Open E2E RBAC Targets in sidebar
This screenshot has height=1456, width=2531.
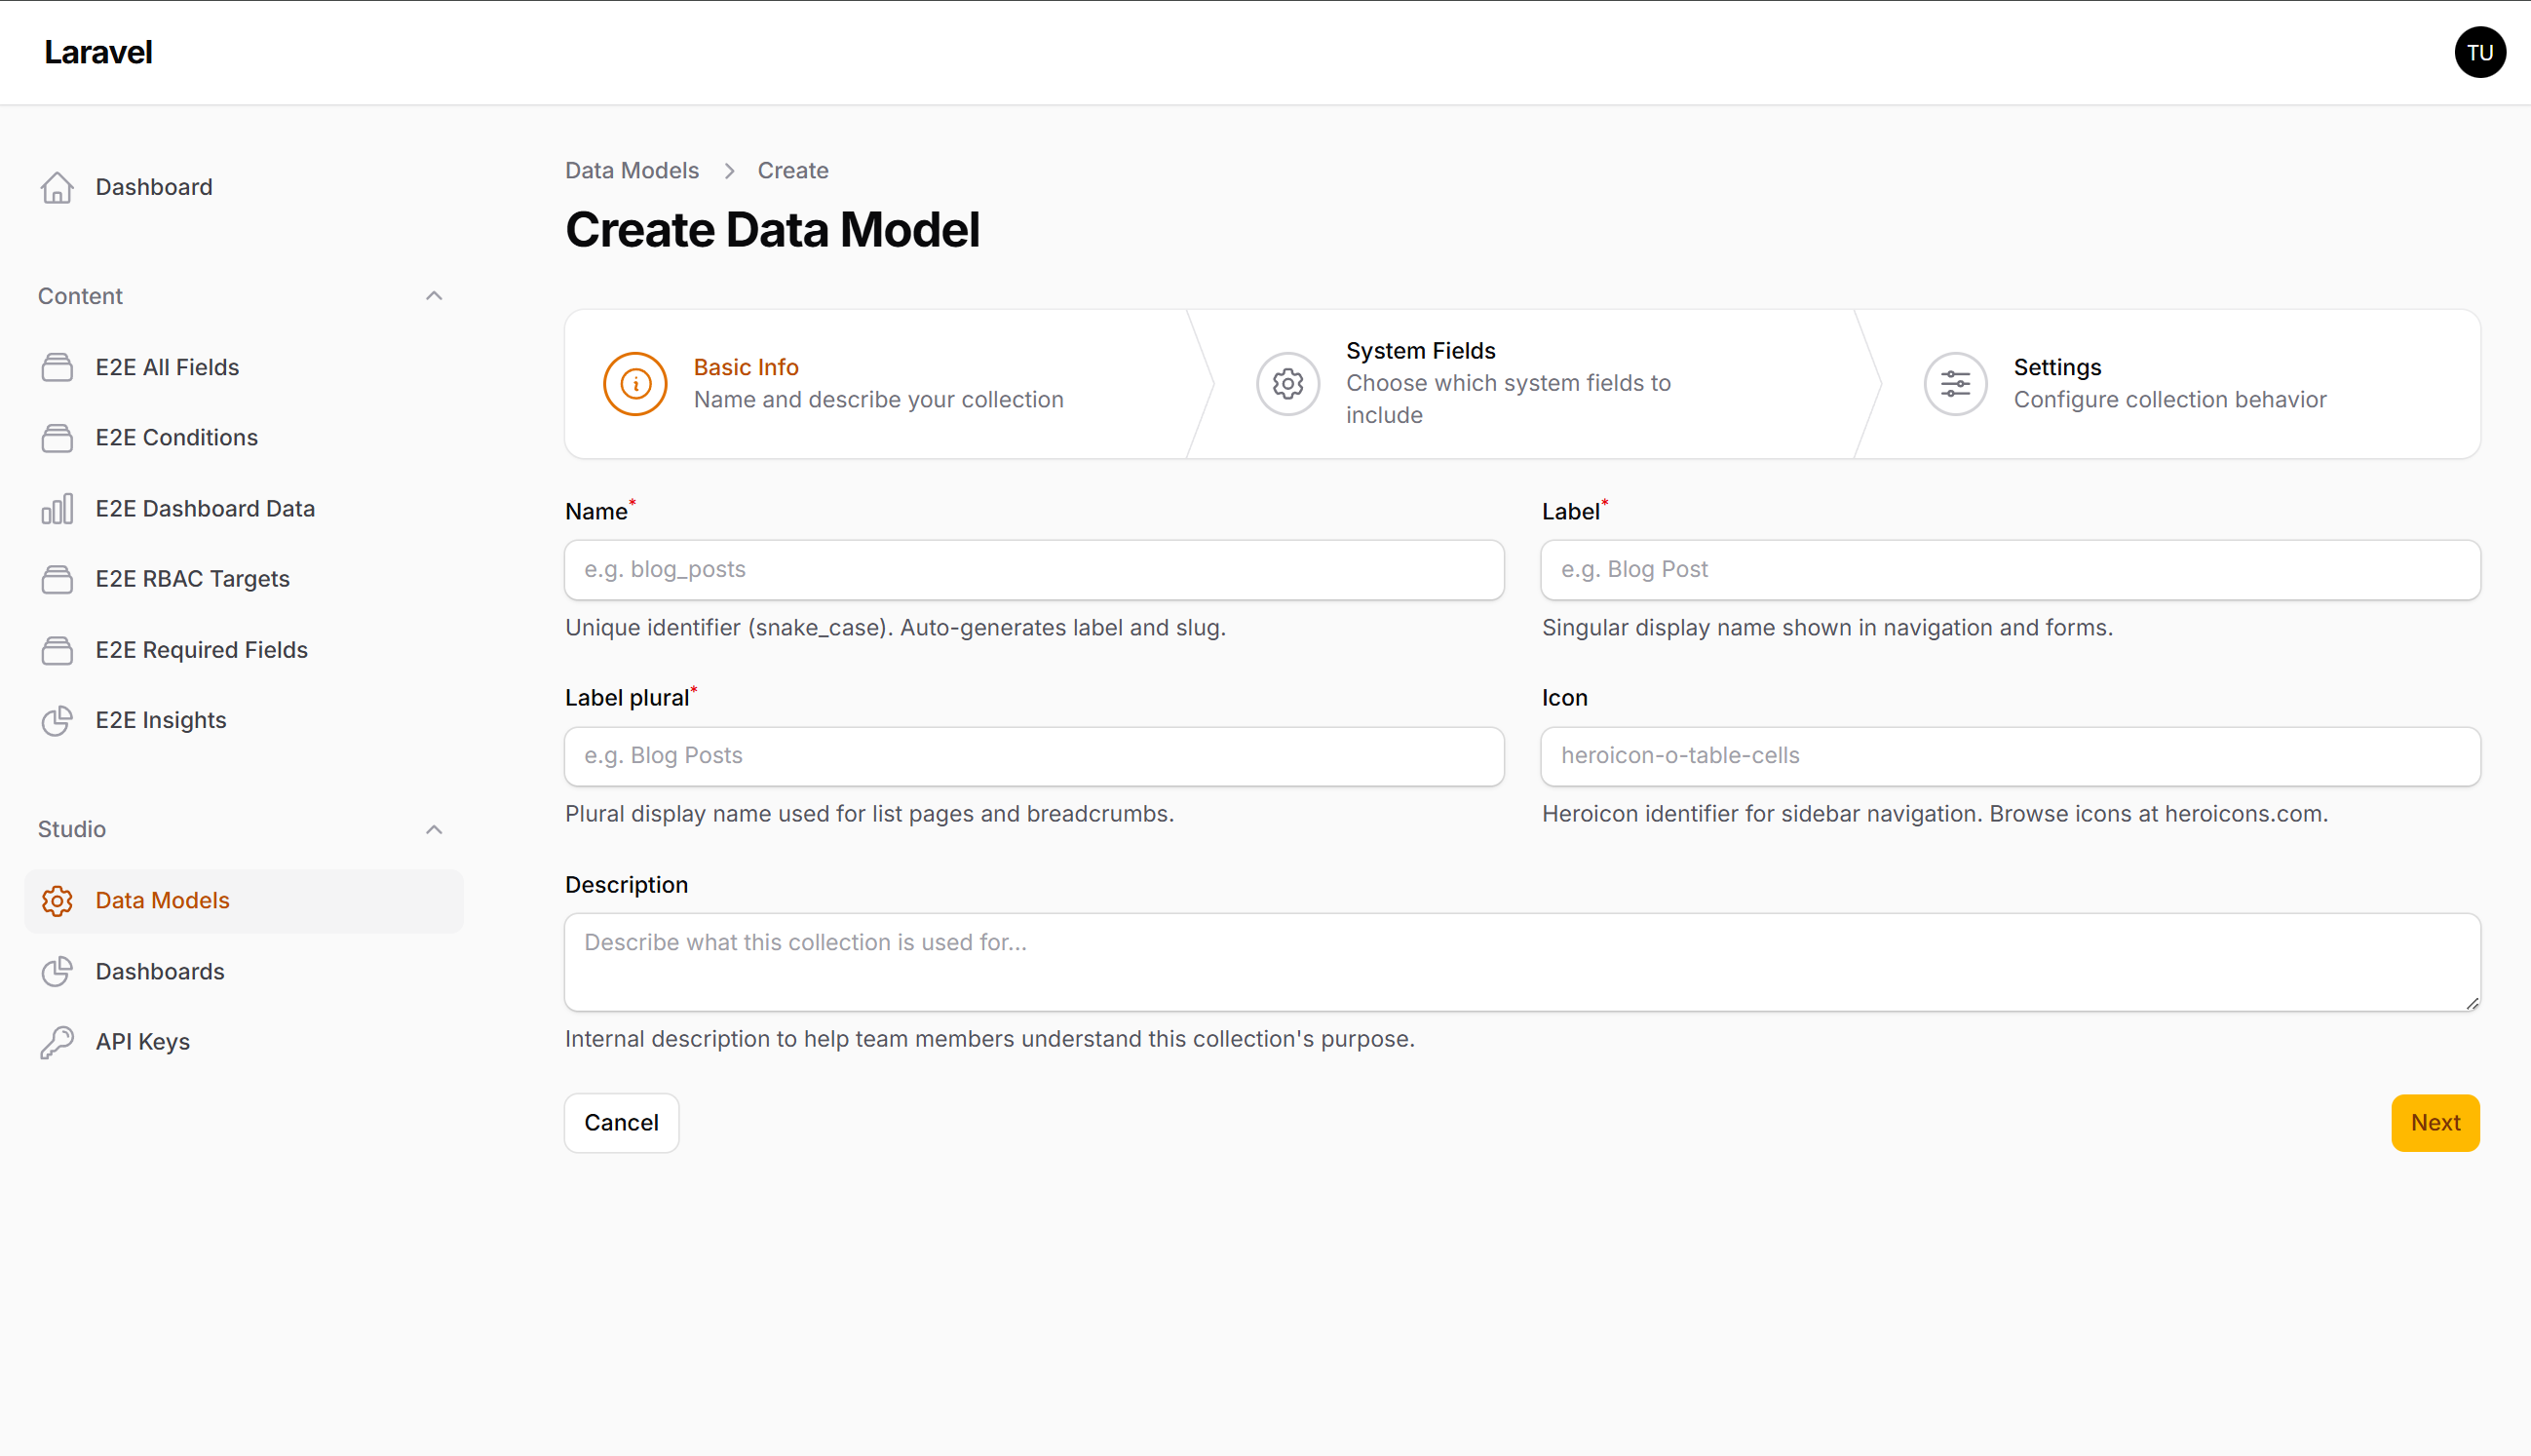click(x=192, y=578)
